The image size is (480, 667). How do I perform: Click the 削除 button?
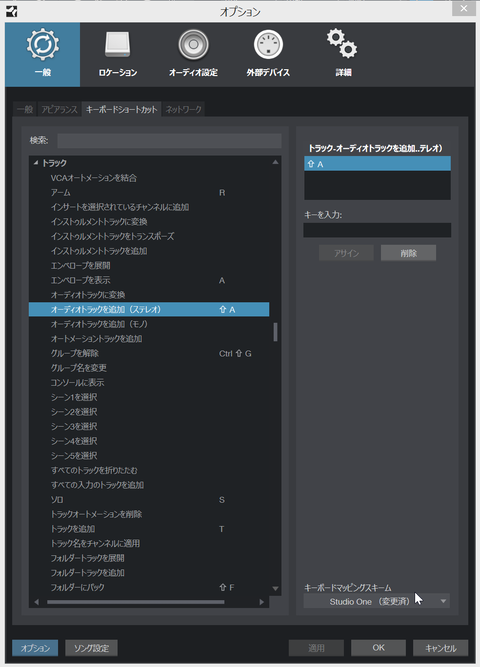(x=409, y=253)
